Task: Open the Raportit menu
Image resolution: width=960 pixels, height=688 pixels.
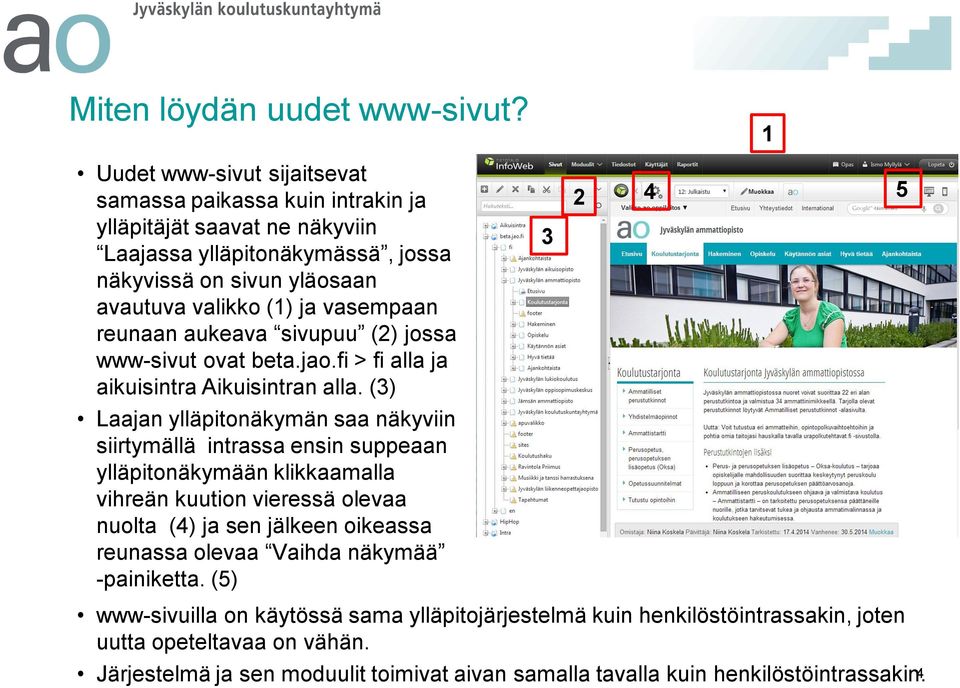Action: click(x=687, y=165)
